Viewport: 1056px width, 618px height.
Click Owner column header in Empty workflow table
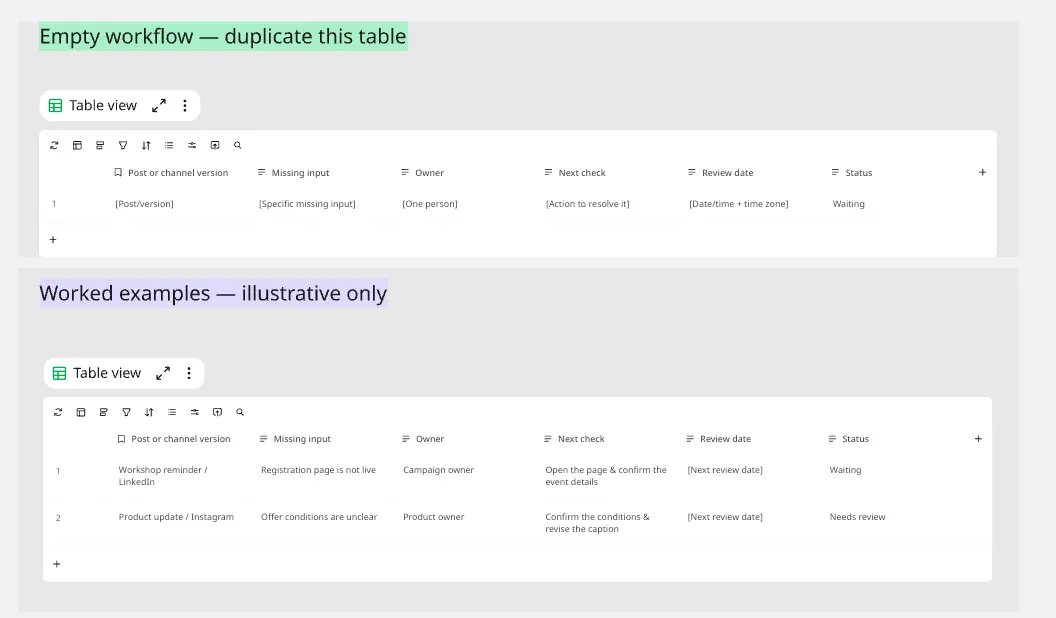tap(422, 173)
